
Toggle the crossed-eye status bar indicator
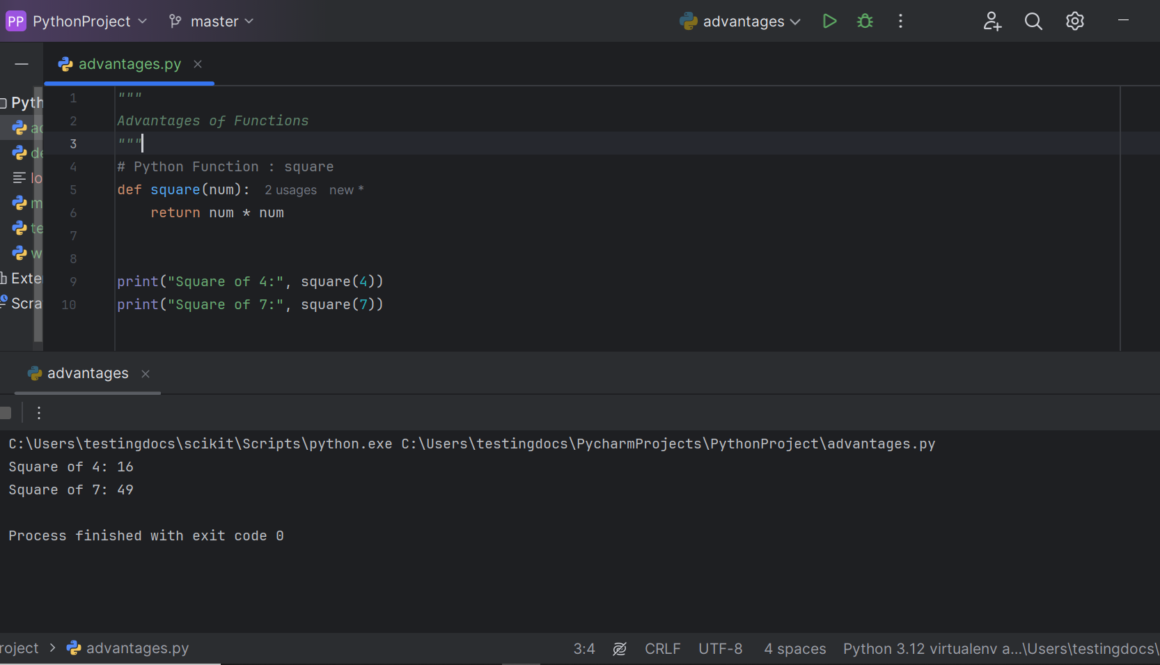pyautogui.click(x=620, y=649)
